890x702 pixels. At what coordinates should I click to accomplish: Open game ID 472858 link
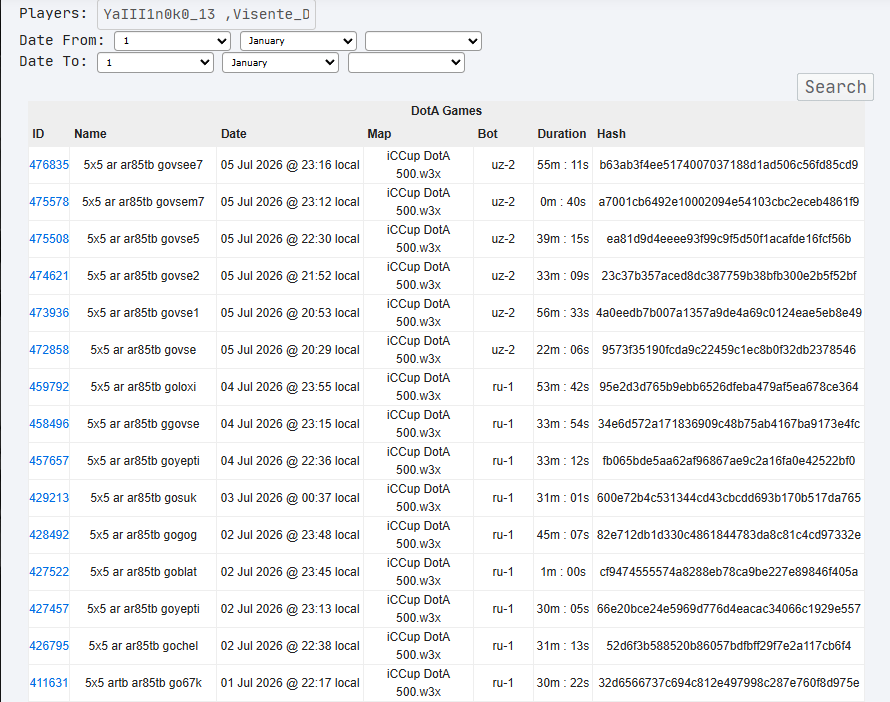pyautogui.click(x=49, y=350)
